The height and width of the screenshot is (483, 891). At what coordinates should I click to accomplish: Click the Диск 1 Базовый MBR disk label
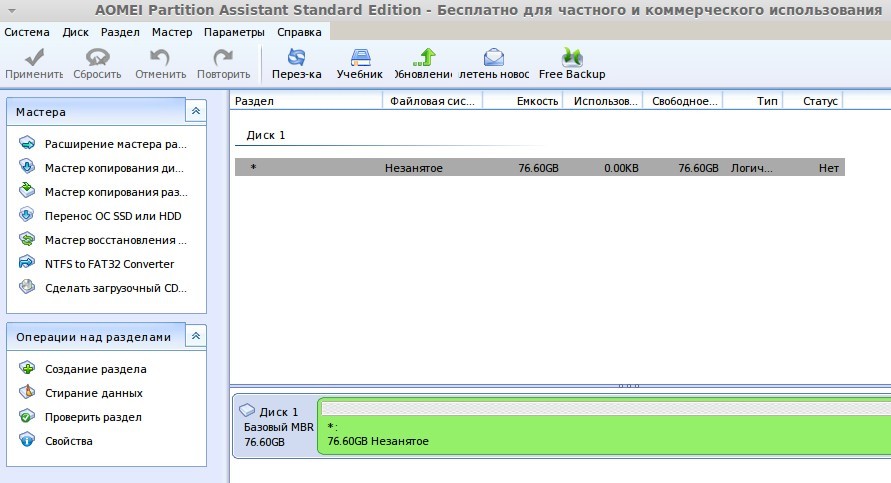click(x=275, y=427)
